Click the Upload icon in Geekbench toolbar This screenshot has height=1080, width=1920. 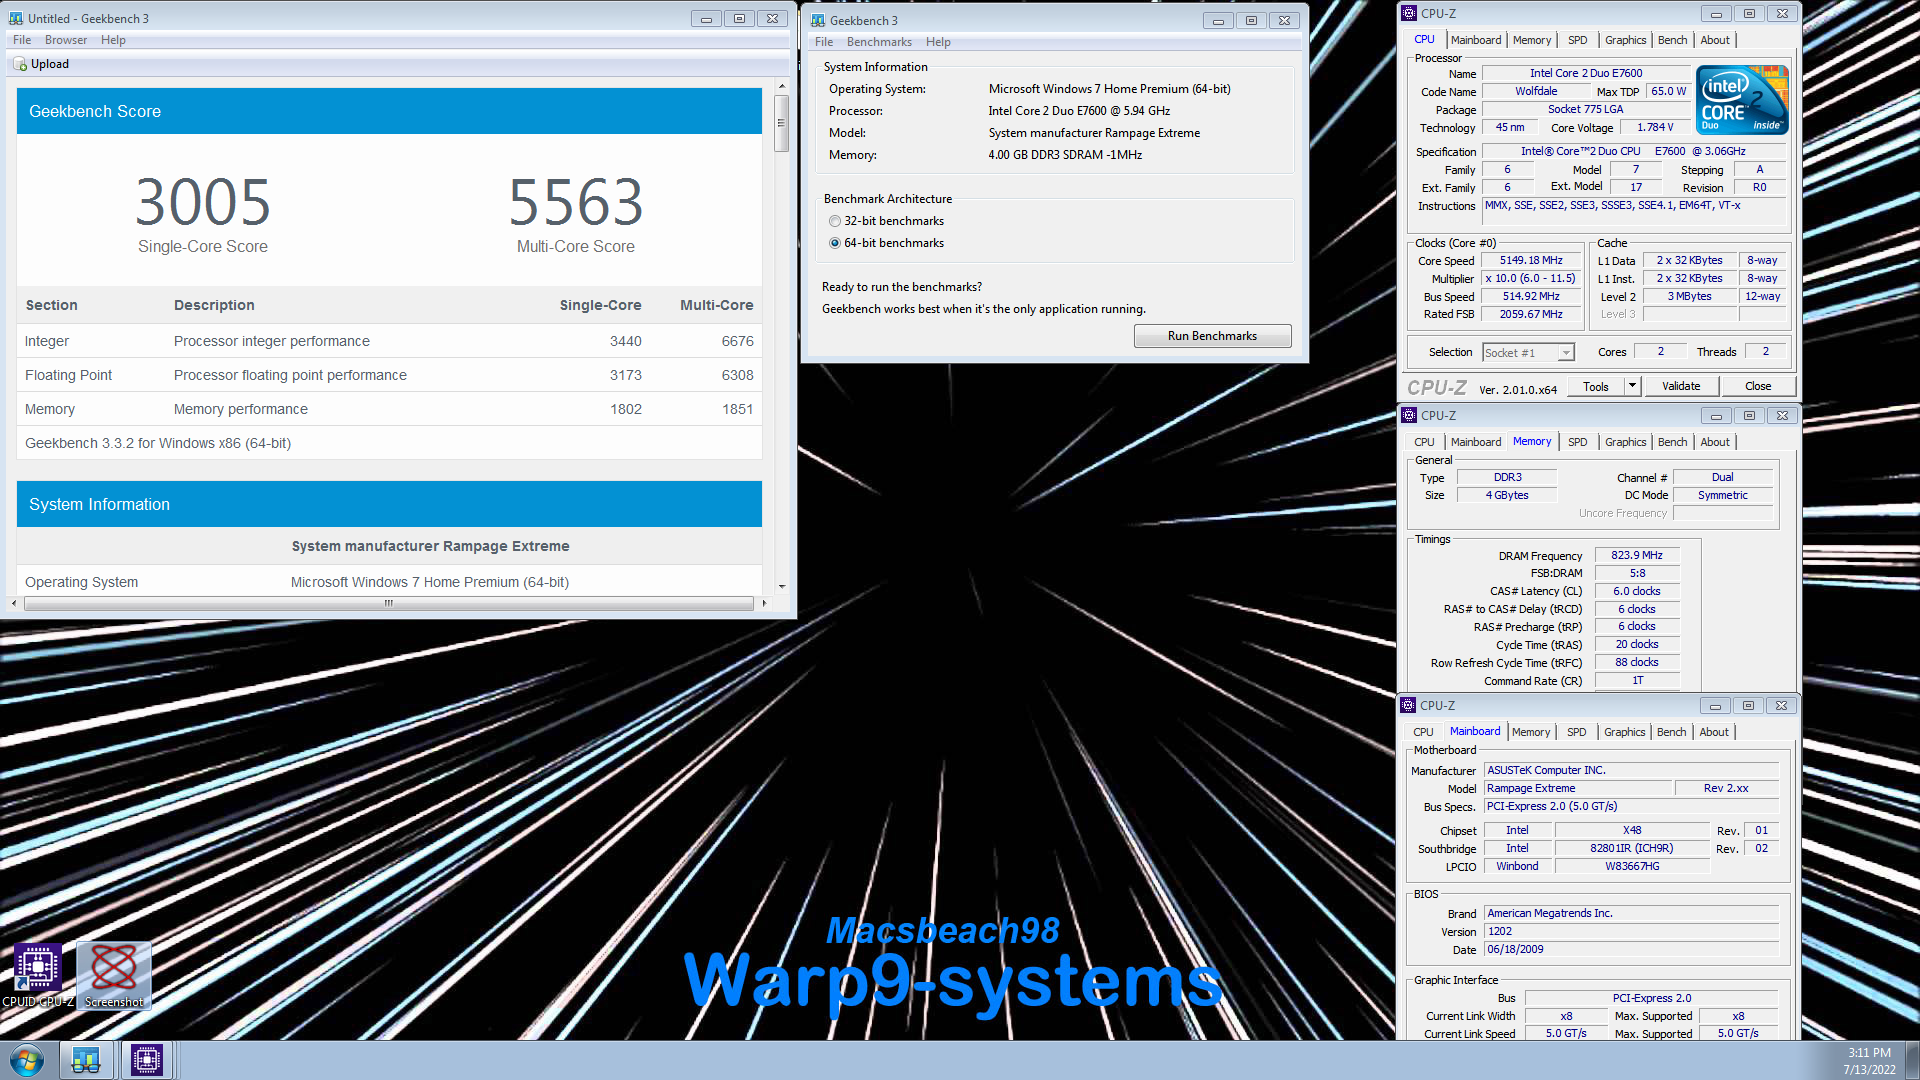click(x=20, y=64)
